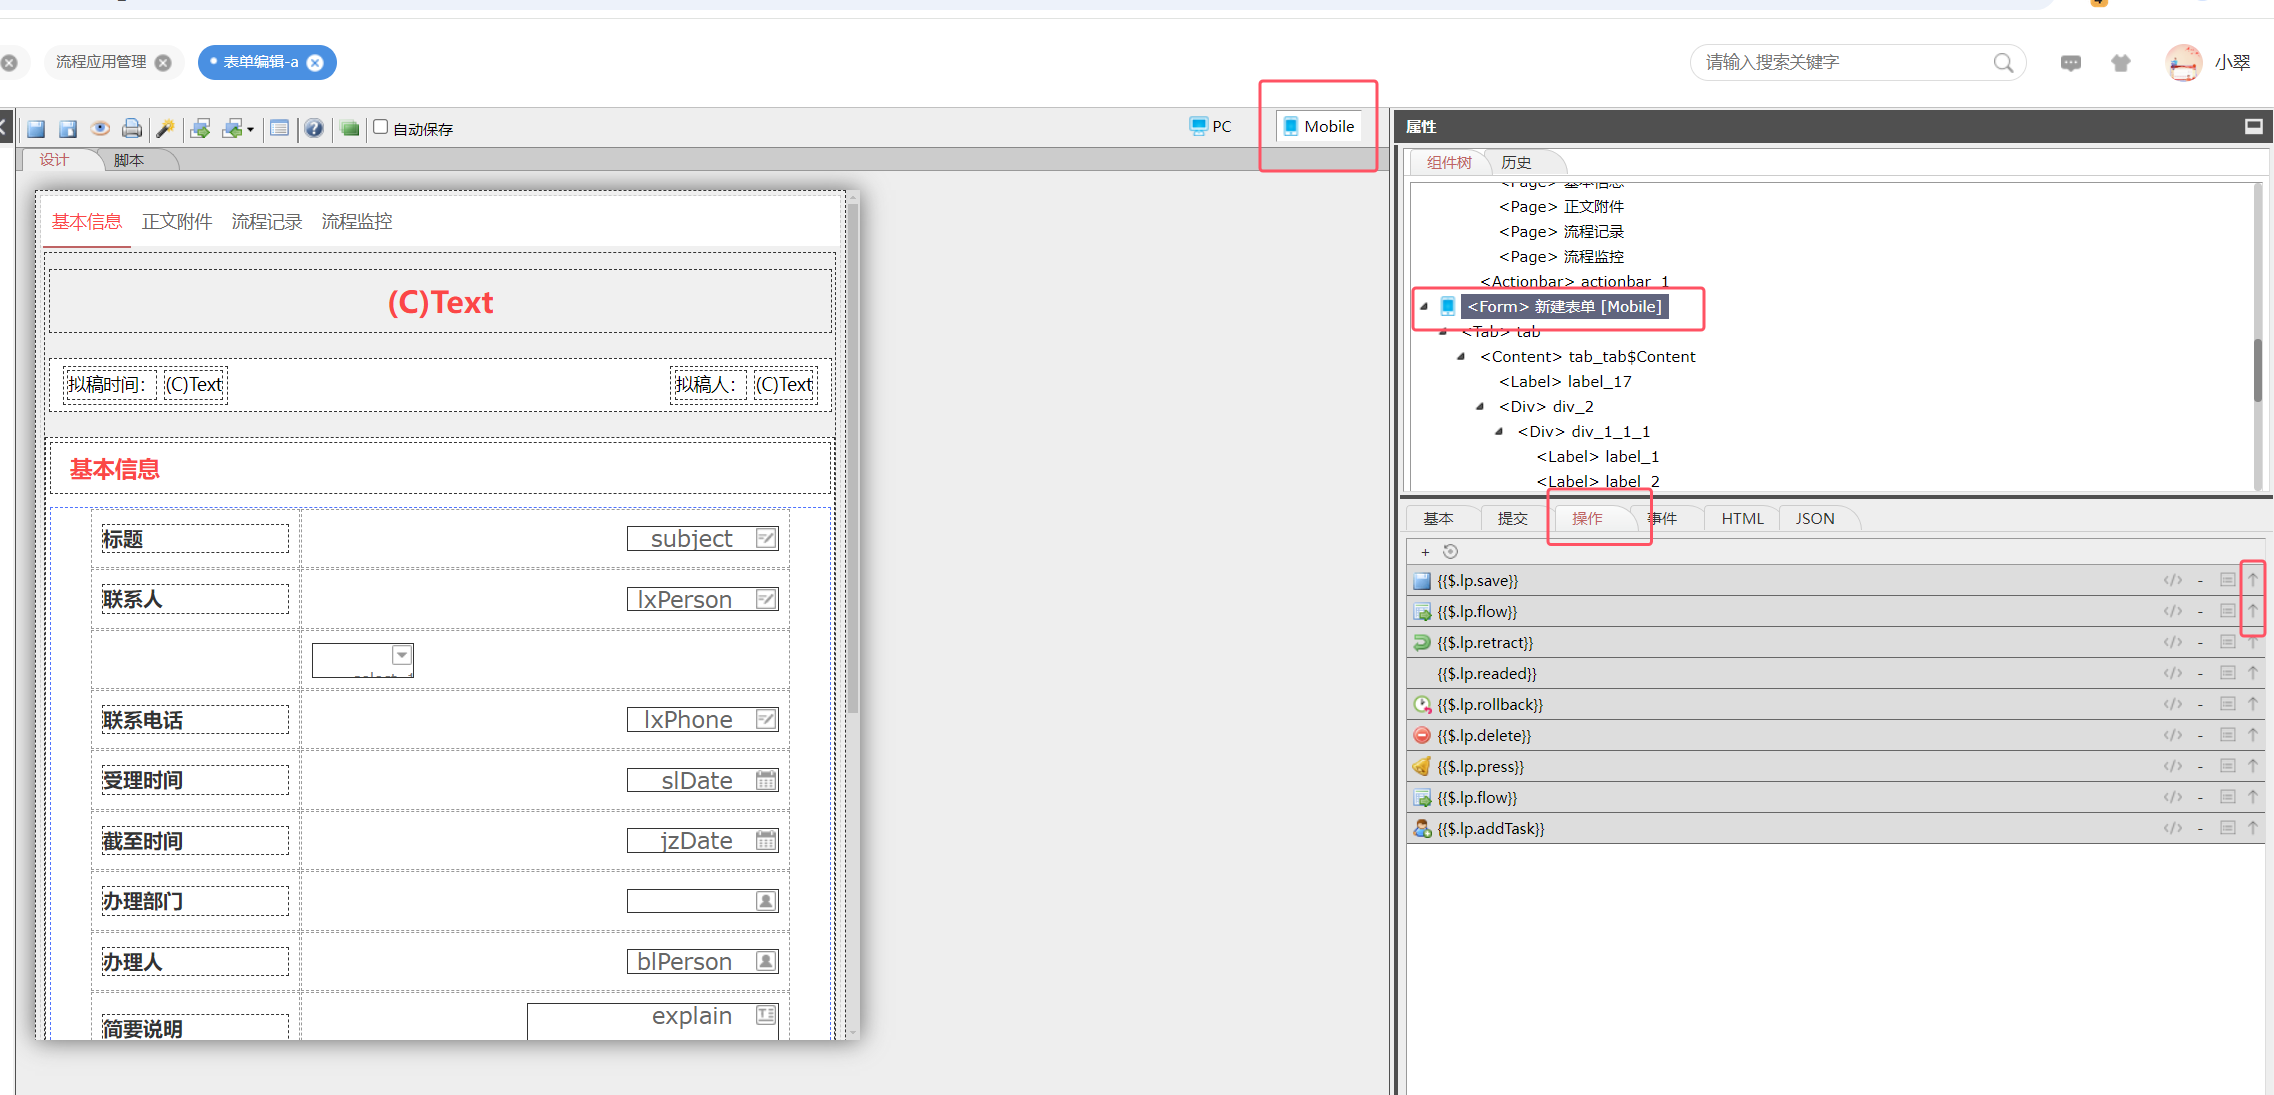The width and height of the screenshot is (2274, 1095).
Task: Open the help question-mark icon
Action: 314,128
